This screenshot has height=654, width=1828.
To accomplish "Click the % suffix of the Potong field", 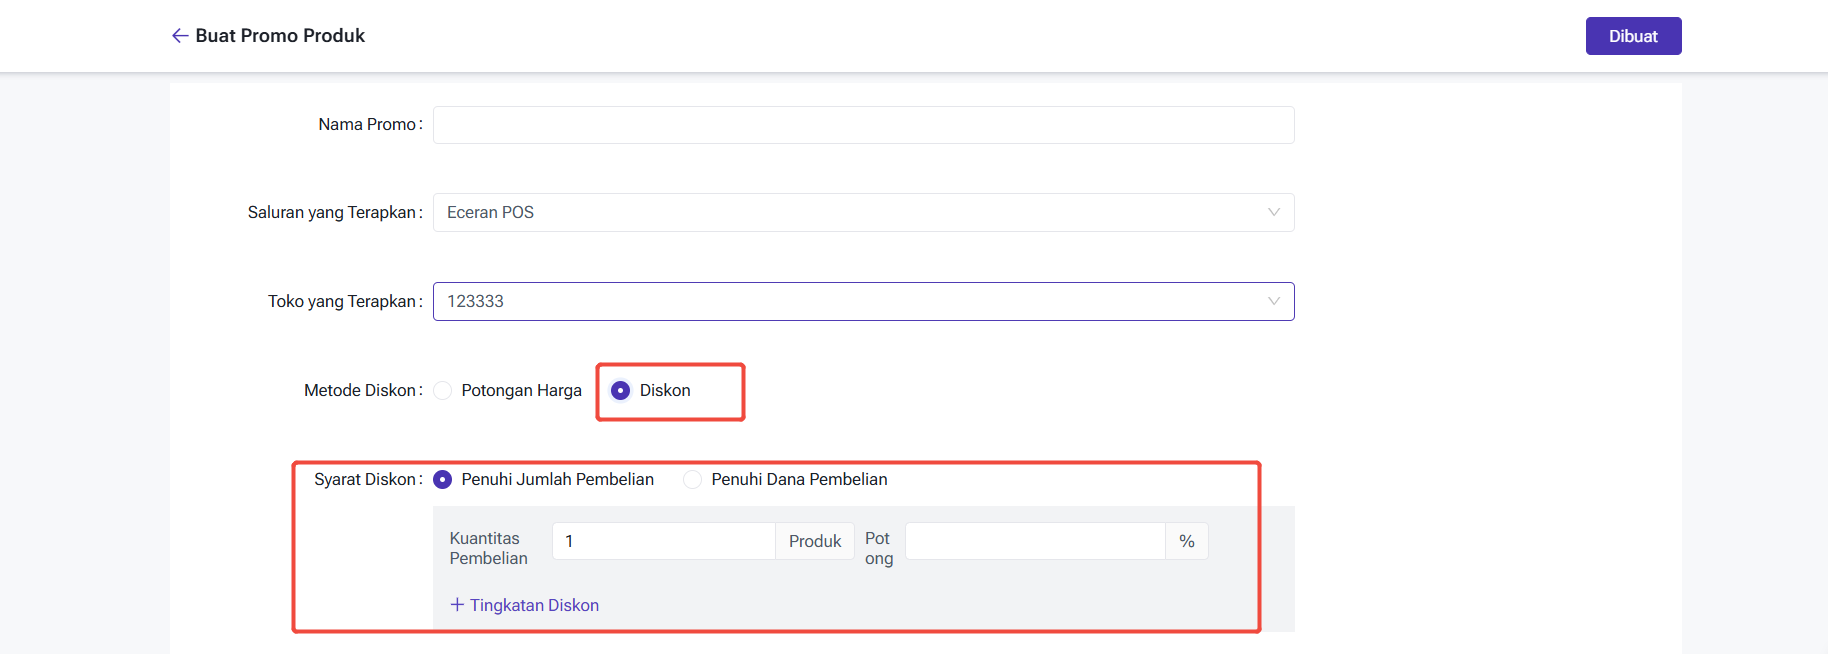I will coord(1186,541).
